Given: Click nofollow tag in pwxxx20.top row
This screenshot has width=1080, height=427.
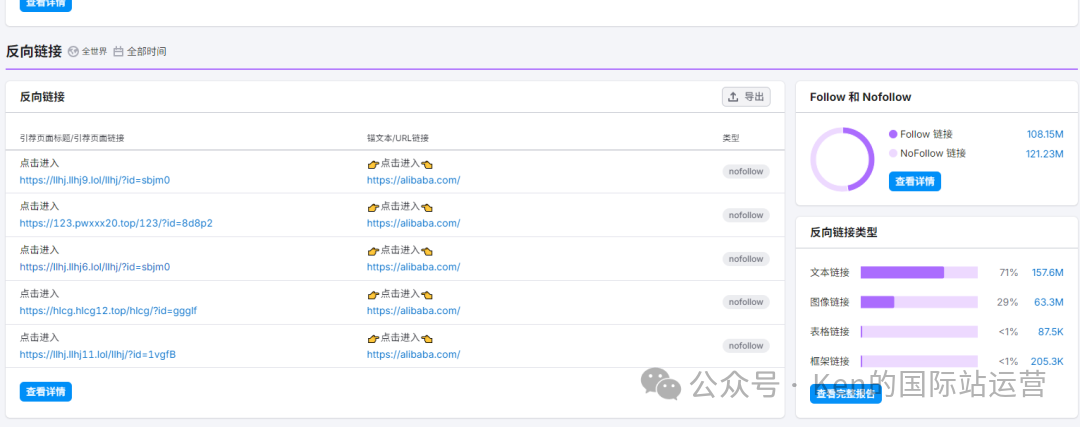Looking at the screenshot, I should pos(746,215).
